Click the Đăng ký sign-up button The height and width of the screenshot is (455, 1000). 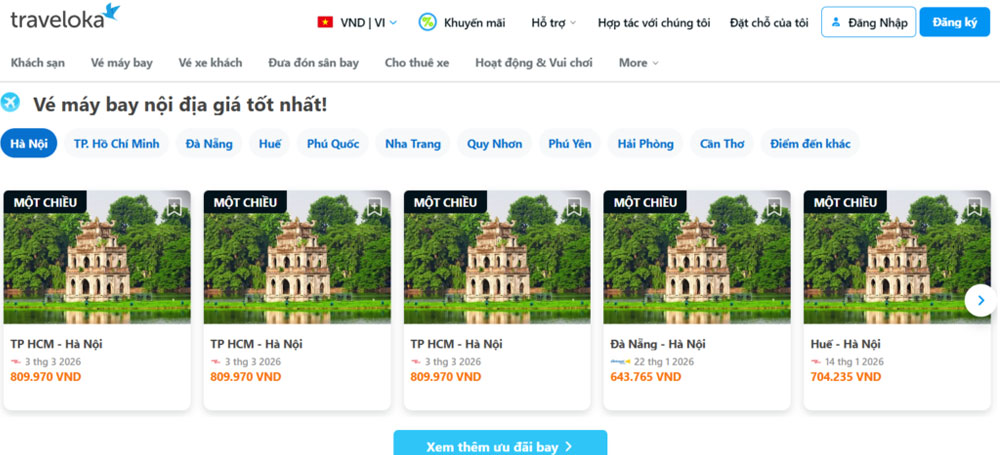(955, 22)
